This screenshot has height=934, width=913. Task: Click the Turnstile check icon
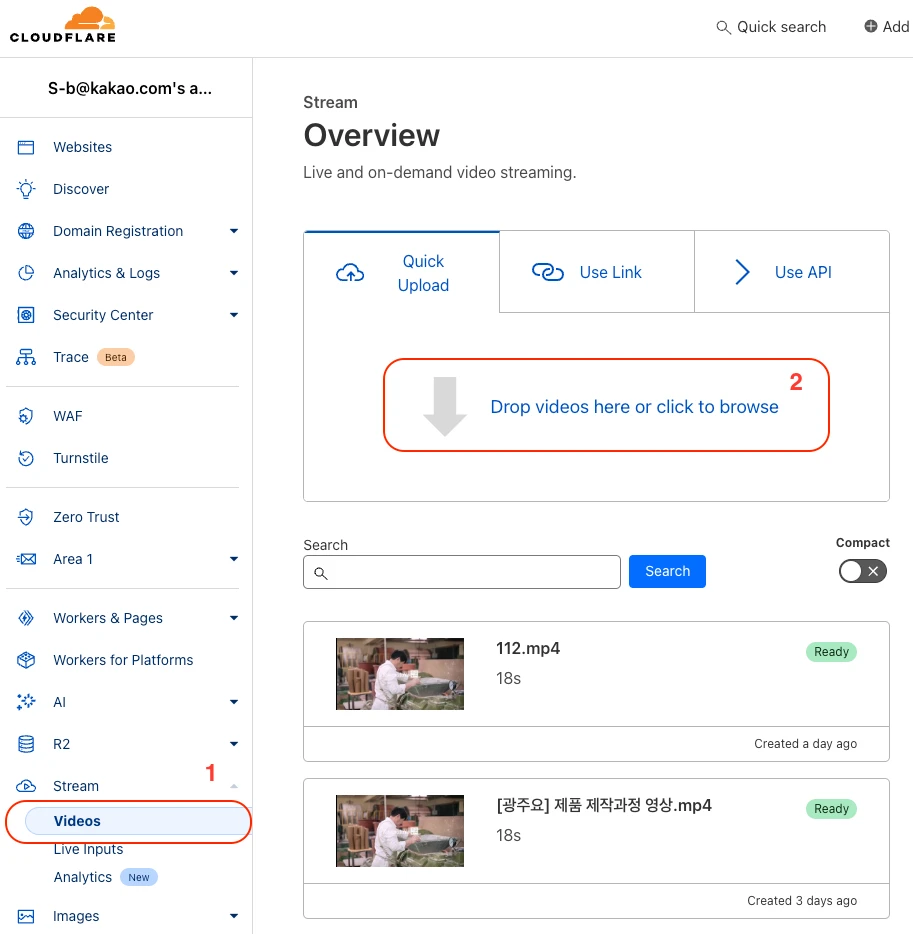[26, 458]
